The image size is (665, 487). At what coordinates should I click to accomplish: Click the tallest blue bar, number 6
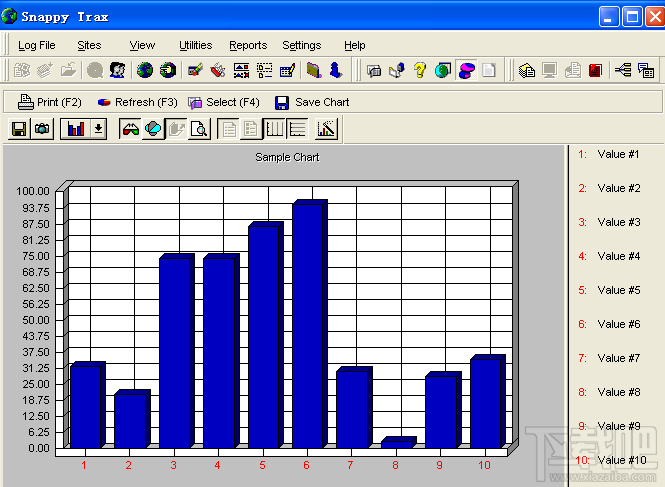(x=307, y=325)
